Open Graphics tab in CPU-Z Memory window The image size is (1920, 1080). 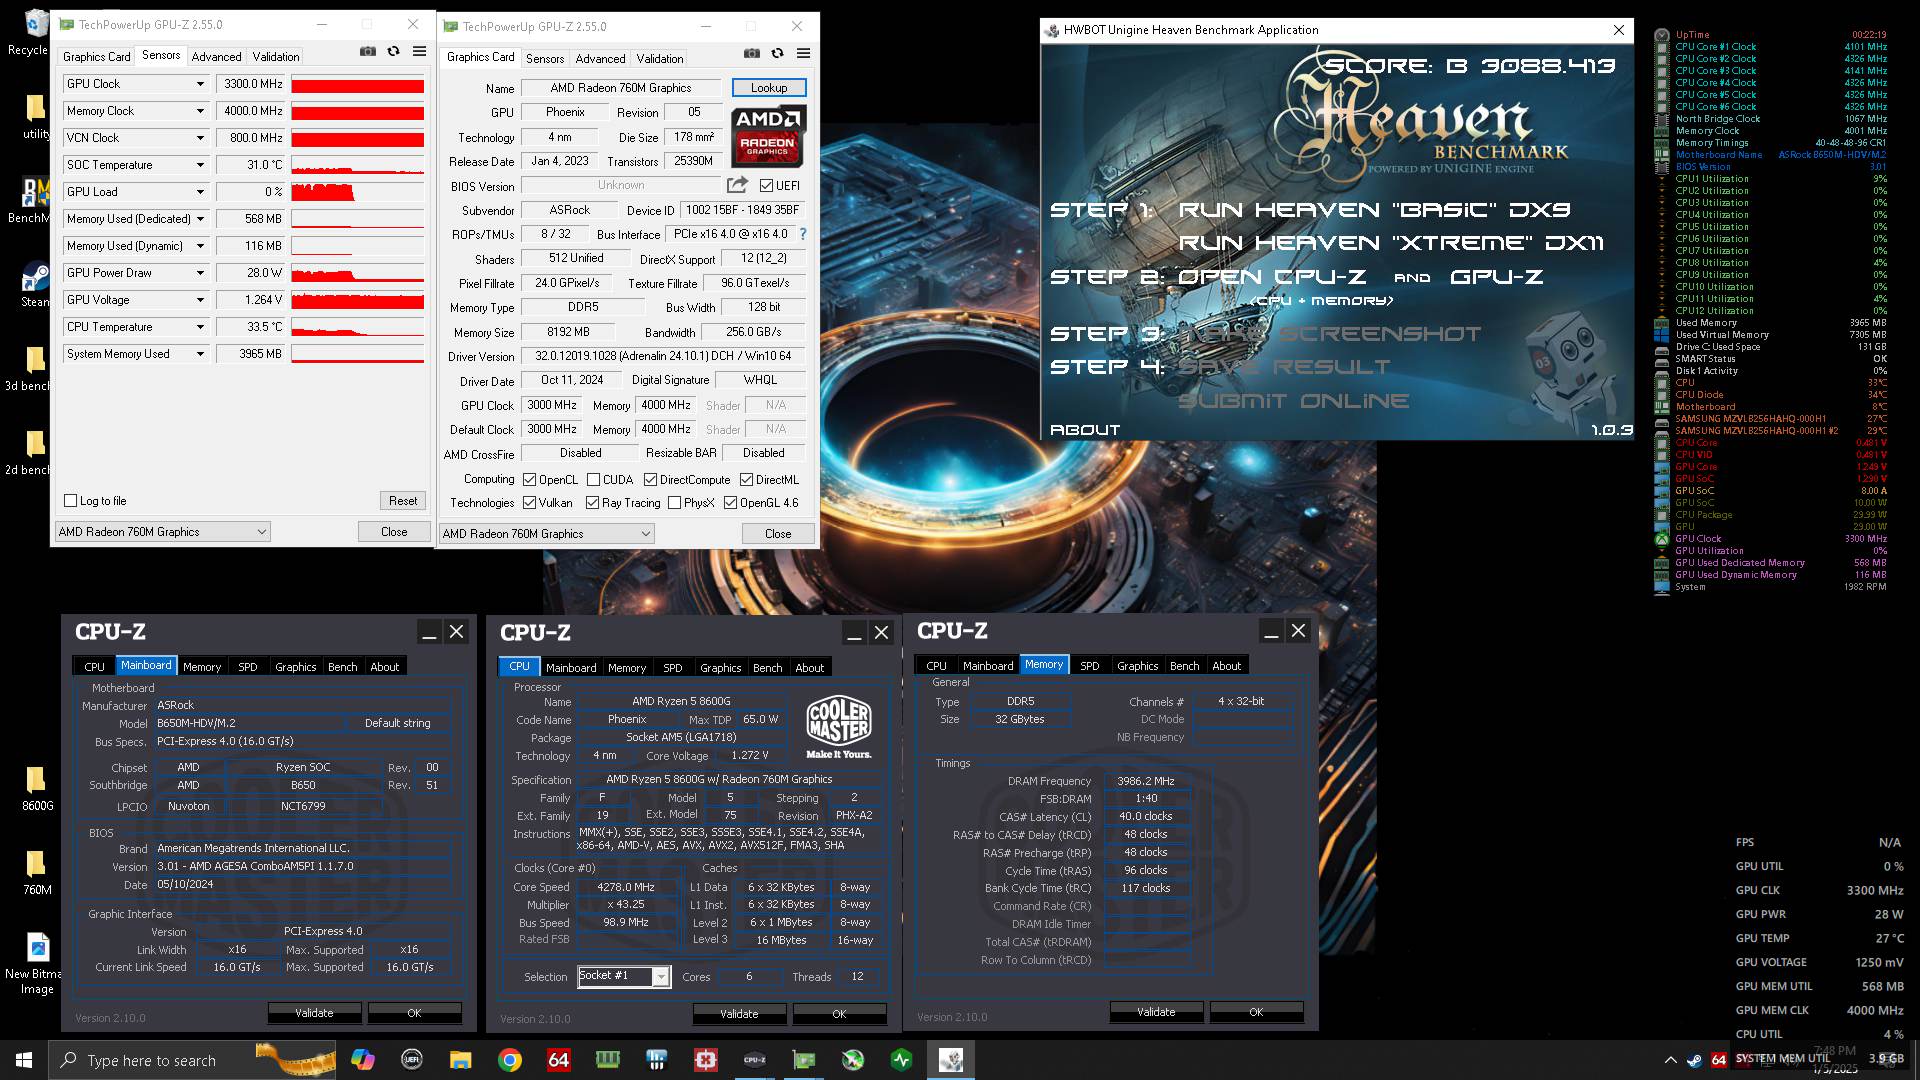pos(1138,666)
